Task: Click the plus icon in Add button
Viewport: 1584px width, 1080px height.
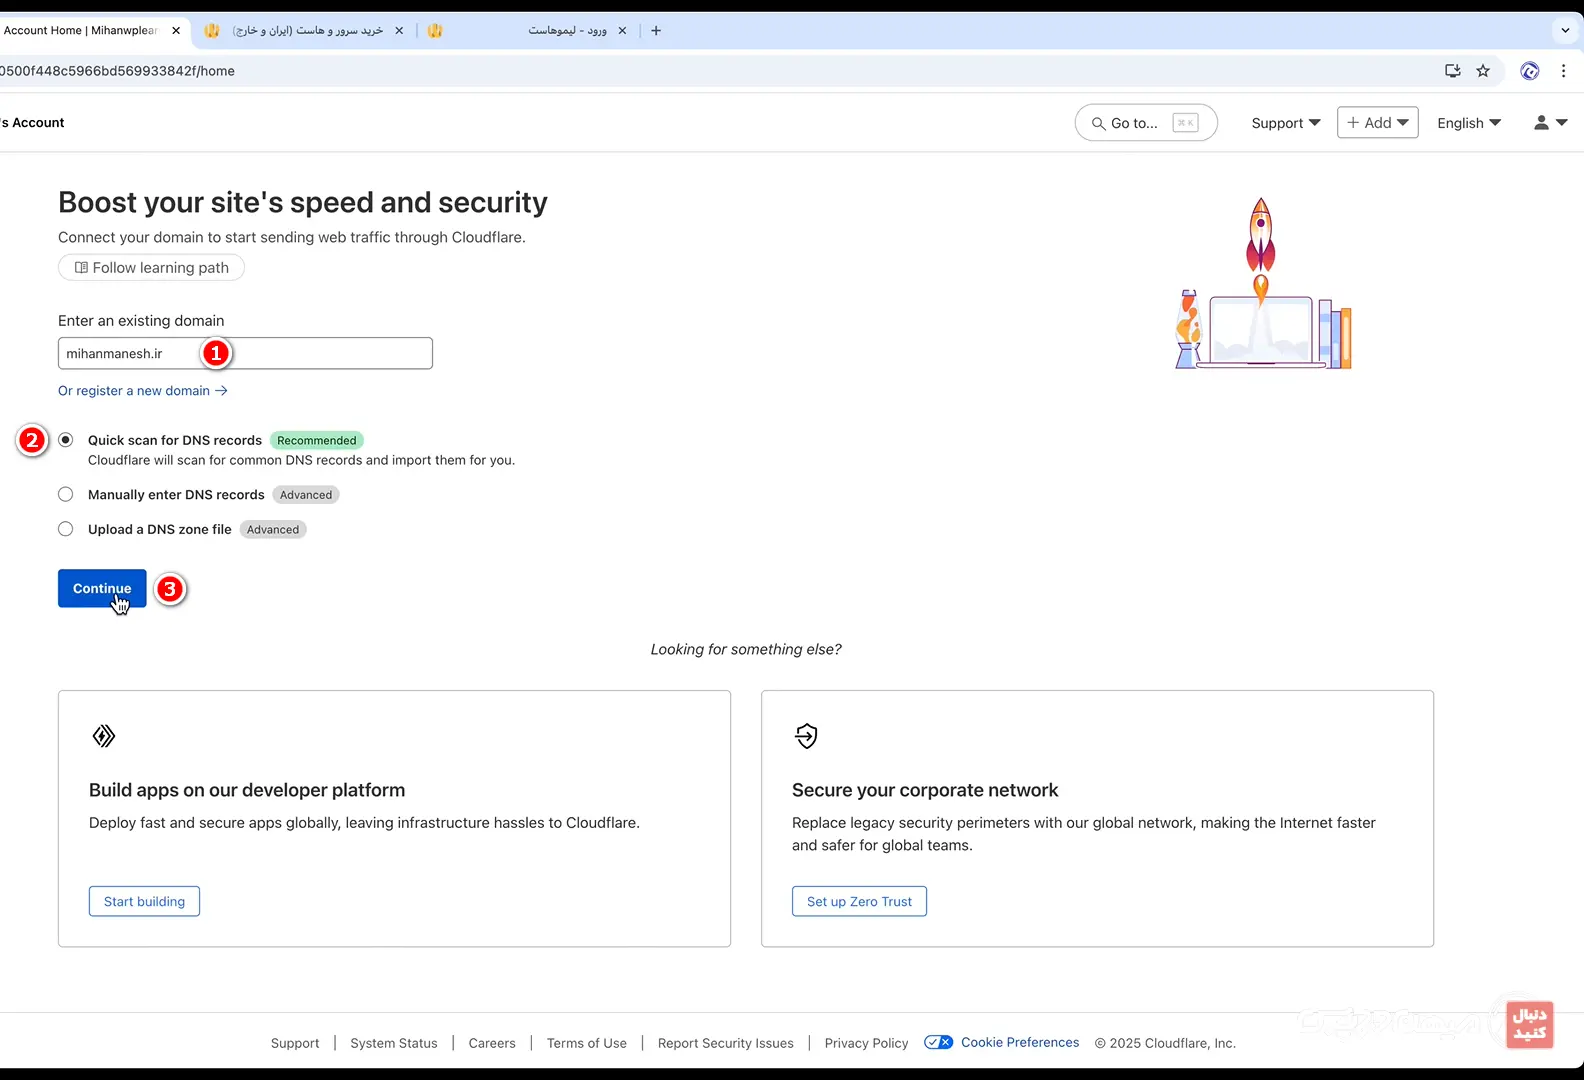Action: [1352, 122]
